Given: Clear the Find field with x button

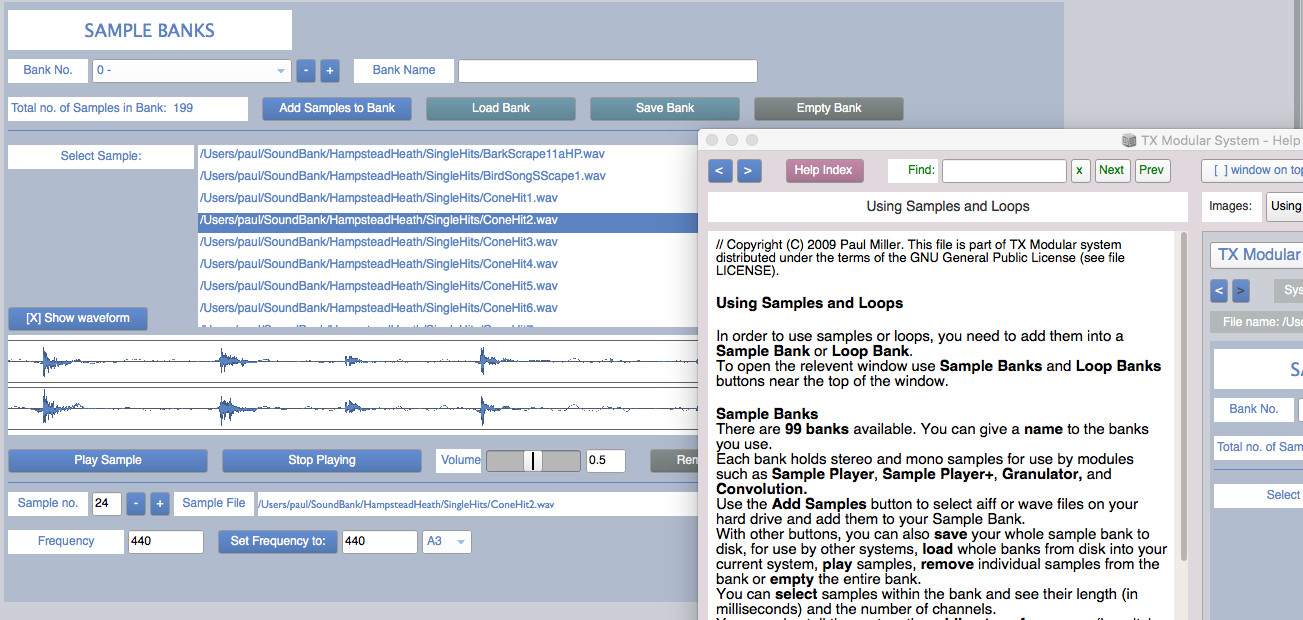Looking at the screenshot, I should (1080, 171).
